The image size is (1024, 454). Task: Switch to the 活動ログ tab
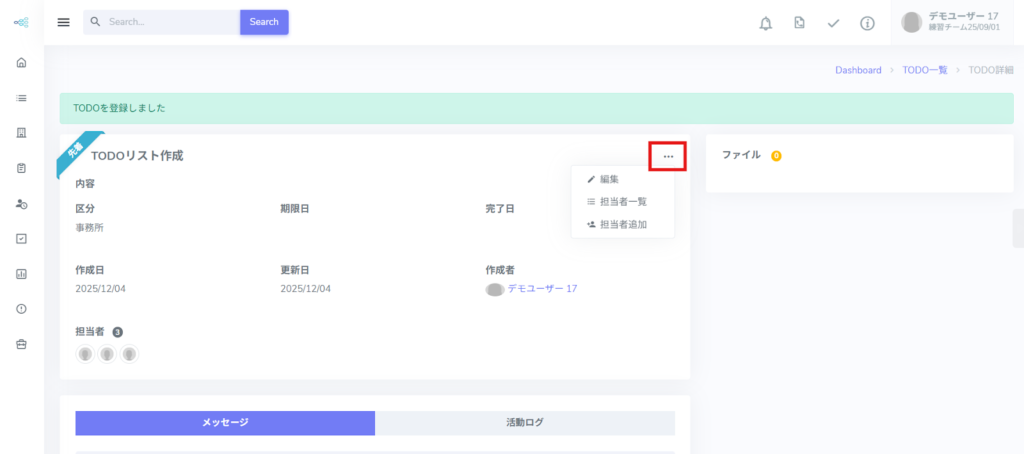tap(525, 423)
